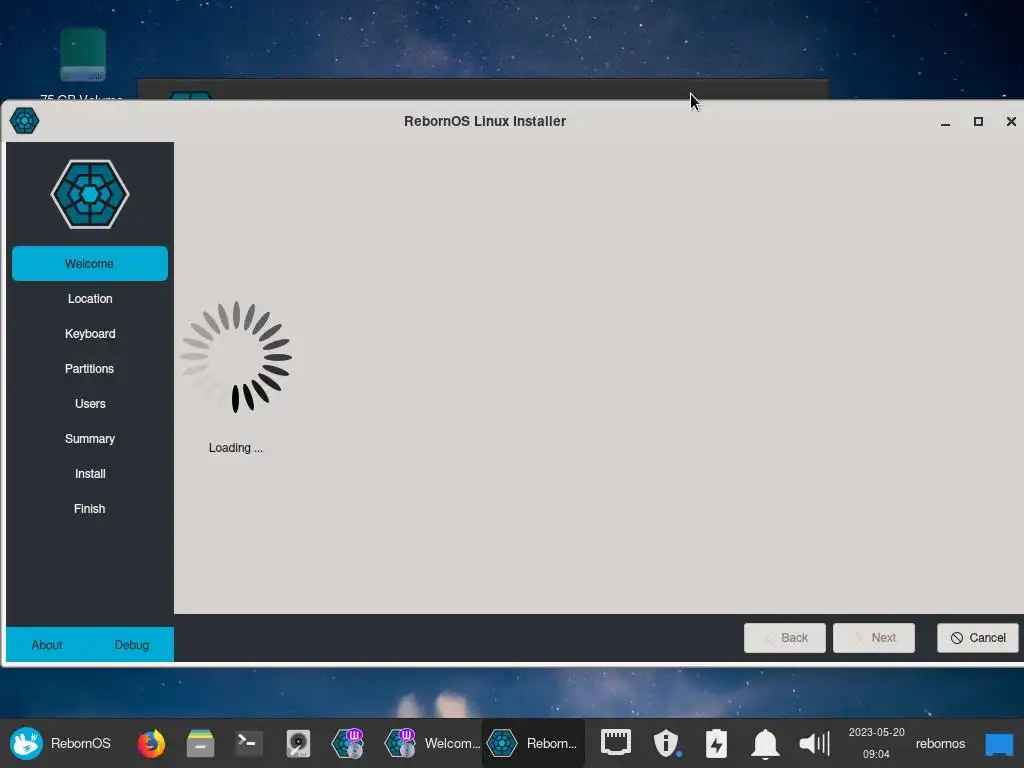
Task: Click the show desktop blue icon
Action: pos(999,743)
